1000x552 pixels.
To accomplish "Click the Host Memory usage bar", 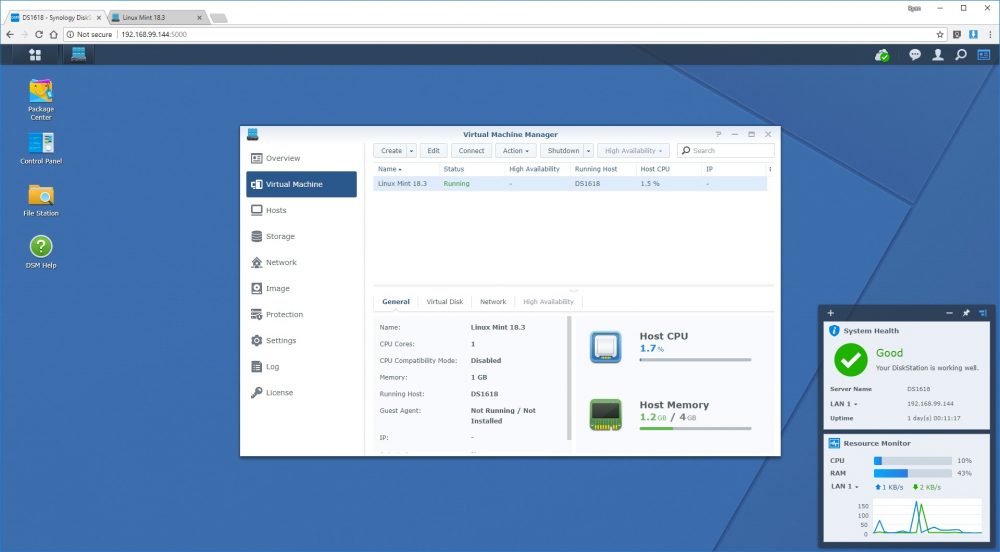I will pyautogui.click(x=695, y=428).
